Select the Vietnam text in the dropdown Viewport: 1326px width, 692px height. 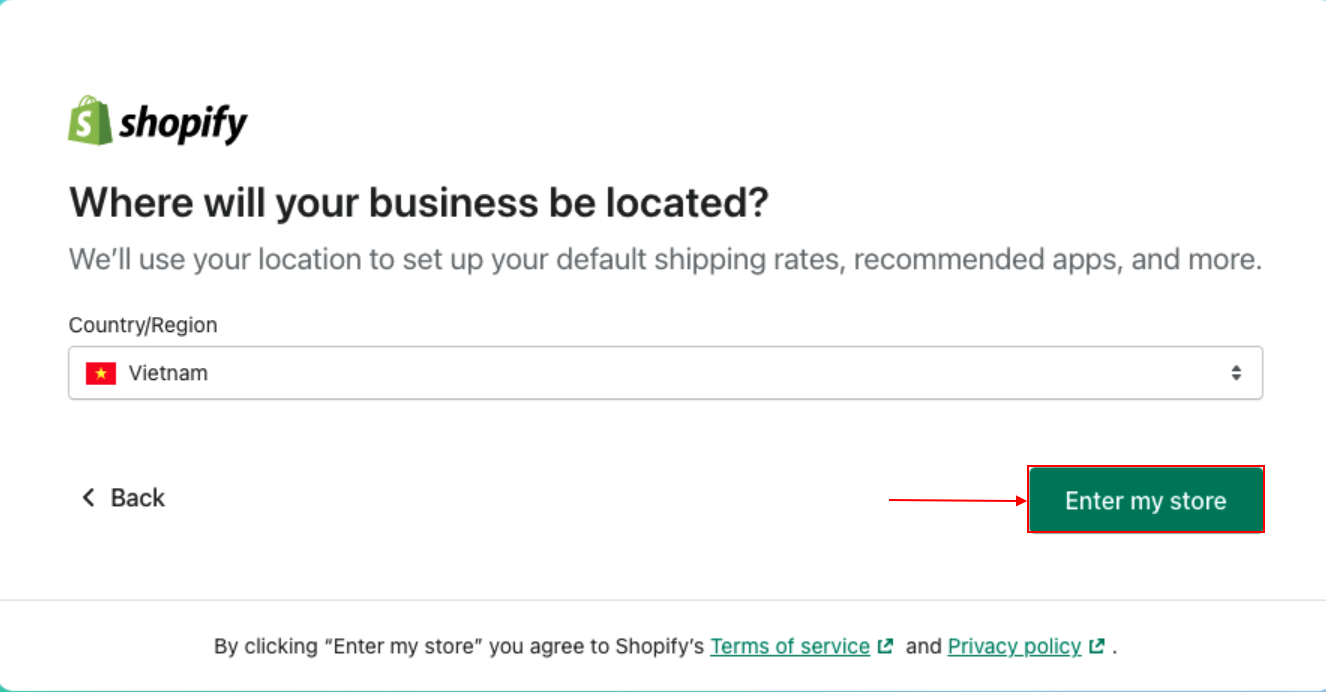[x=168, y=374]
